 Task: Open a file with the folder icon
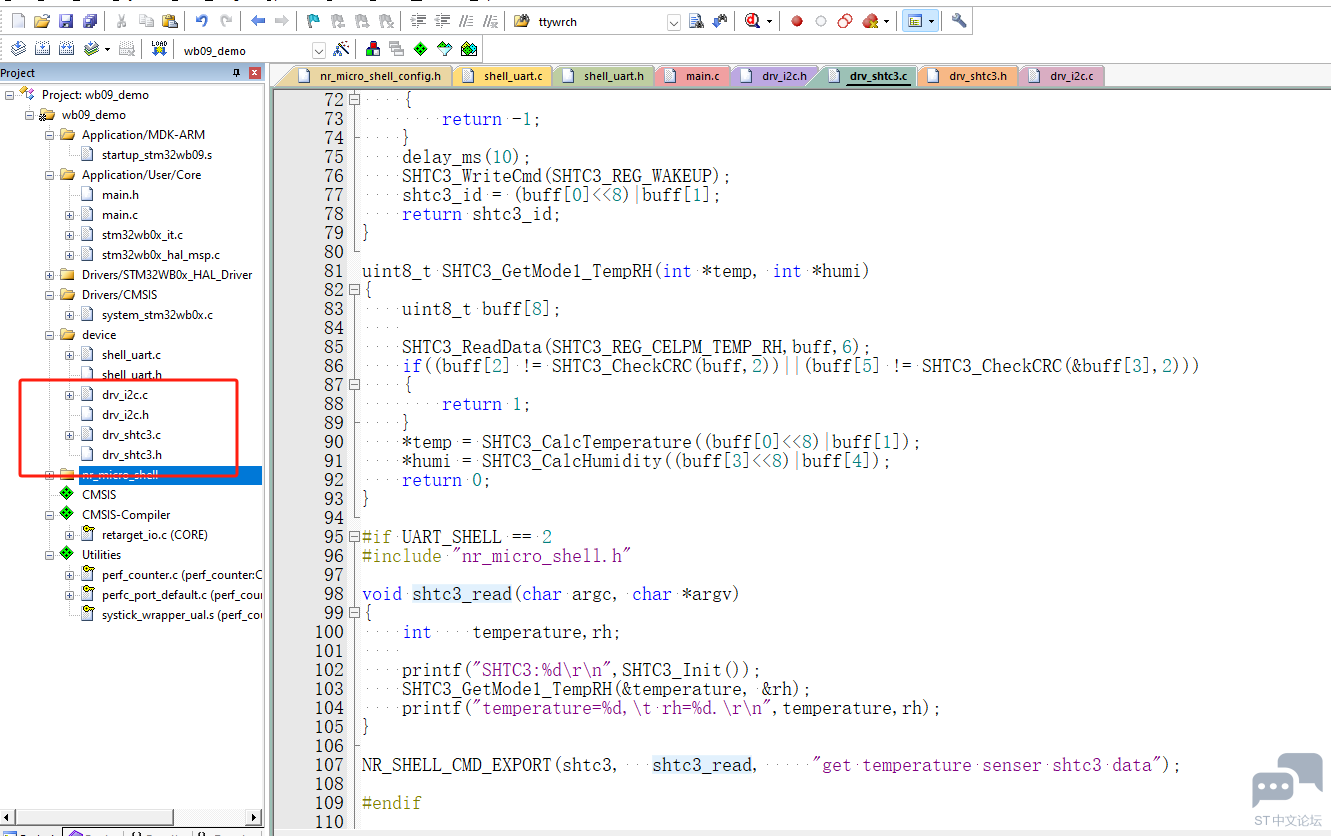point(42,21)
